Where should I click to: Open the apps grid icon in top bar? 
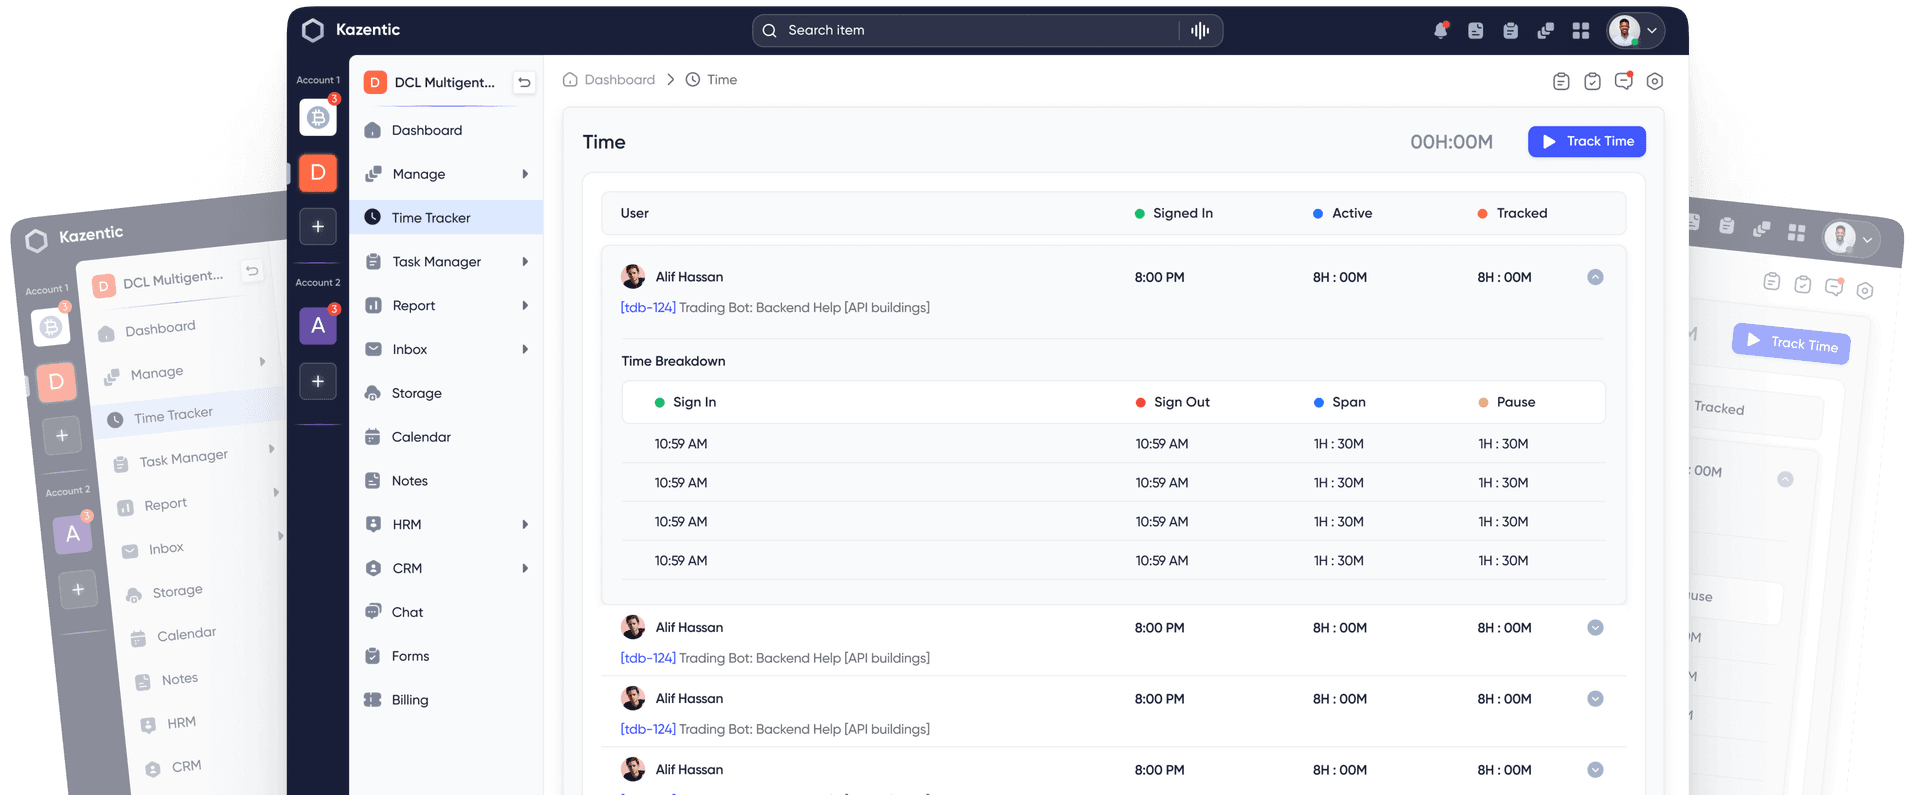point(1580,31)
